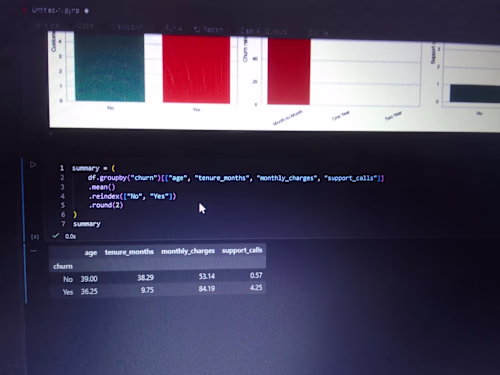Image resolution: width=500 pixels, height=375 pixels.
Task: Switch to the Untitled-1.ipynb tab
Action: point(55,11)
